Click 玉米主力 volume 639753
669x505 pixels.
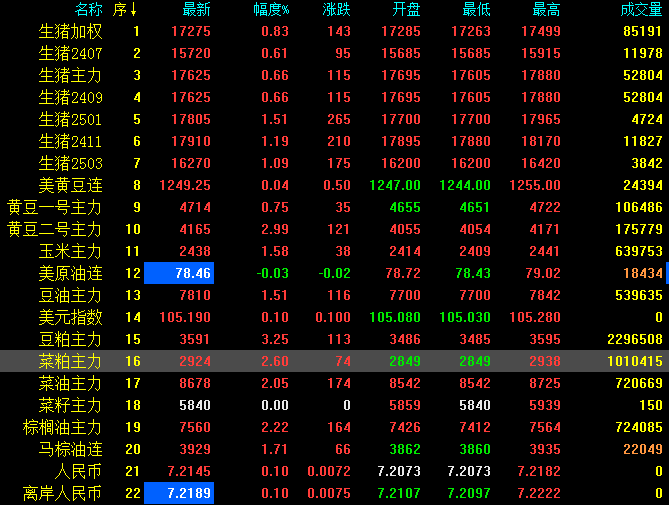pyautogui.click(x=639, y=252)
